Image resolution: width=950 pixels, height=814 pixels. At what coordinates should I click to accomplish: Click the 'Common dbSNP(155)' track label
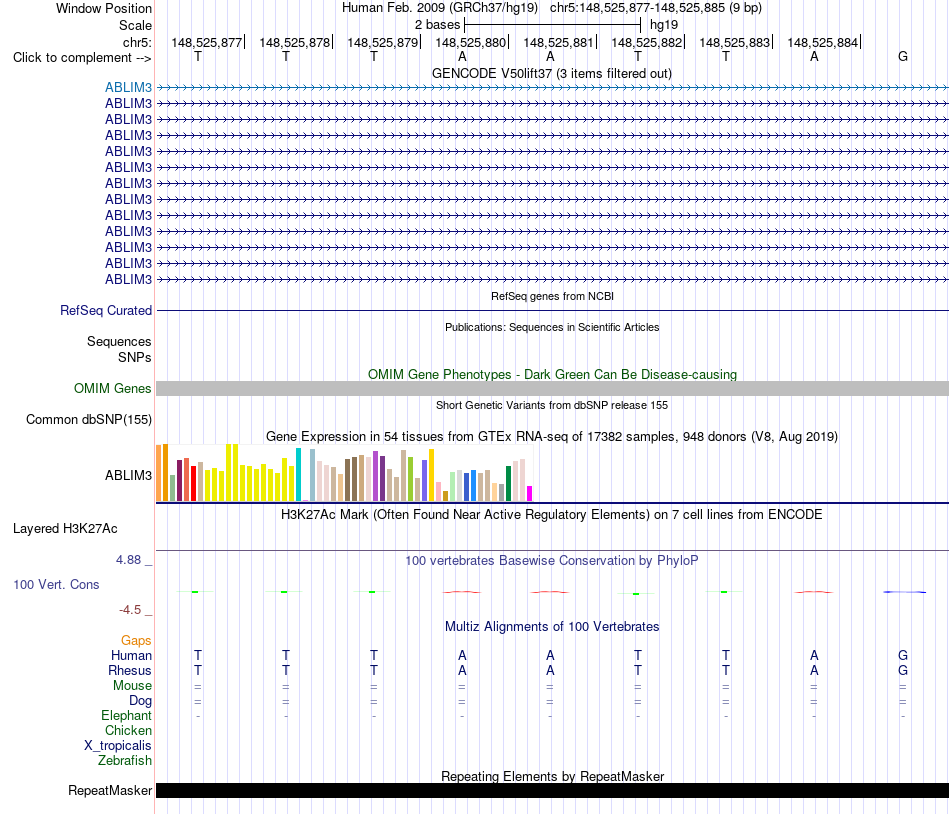tap(88, 420)
